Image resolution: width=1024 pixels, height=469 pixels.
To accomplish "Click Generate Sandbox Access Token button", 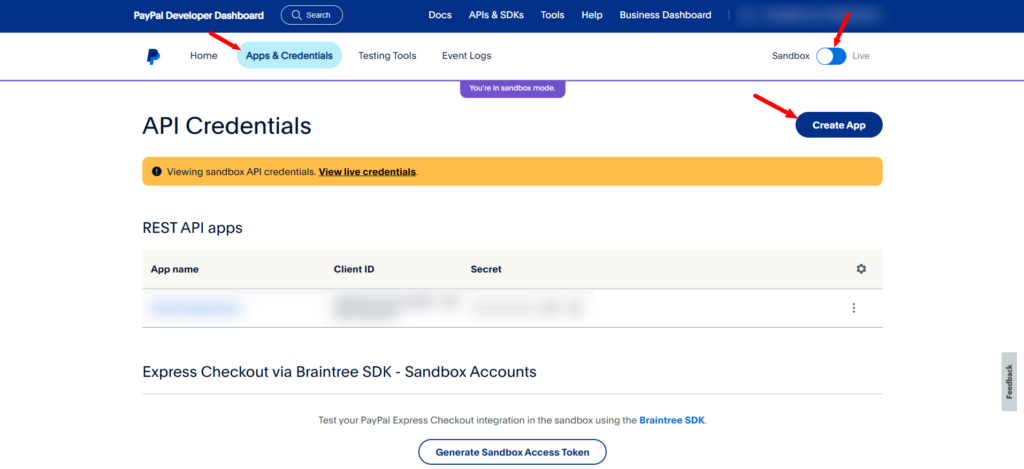I will [x=512, y=451].
